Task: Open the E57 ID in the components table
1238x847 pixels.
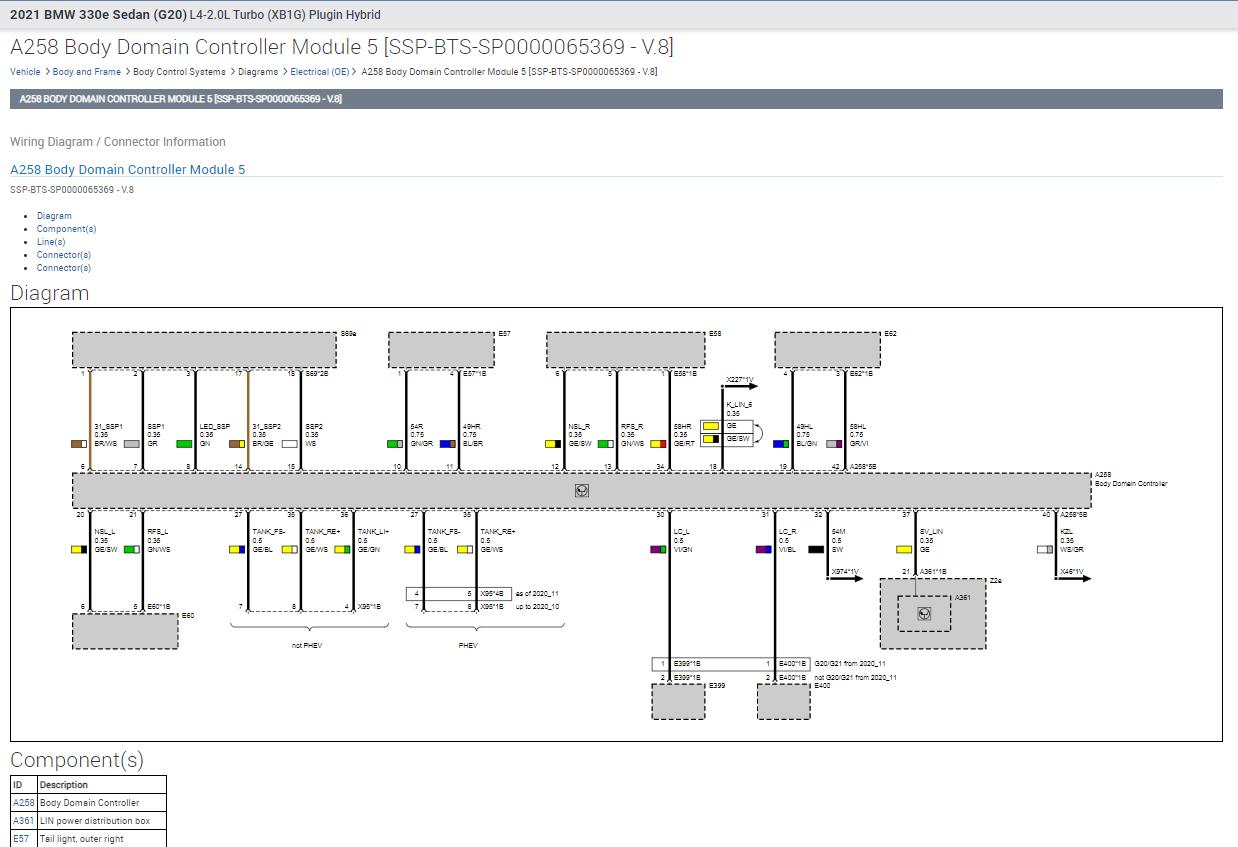Action: pos(21,839)
